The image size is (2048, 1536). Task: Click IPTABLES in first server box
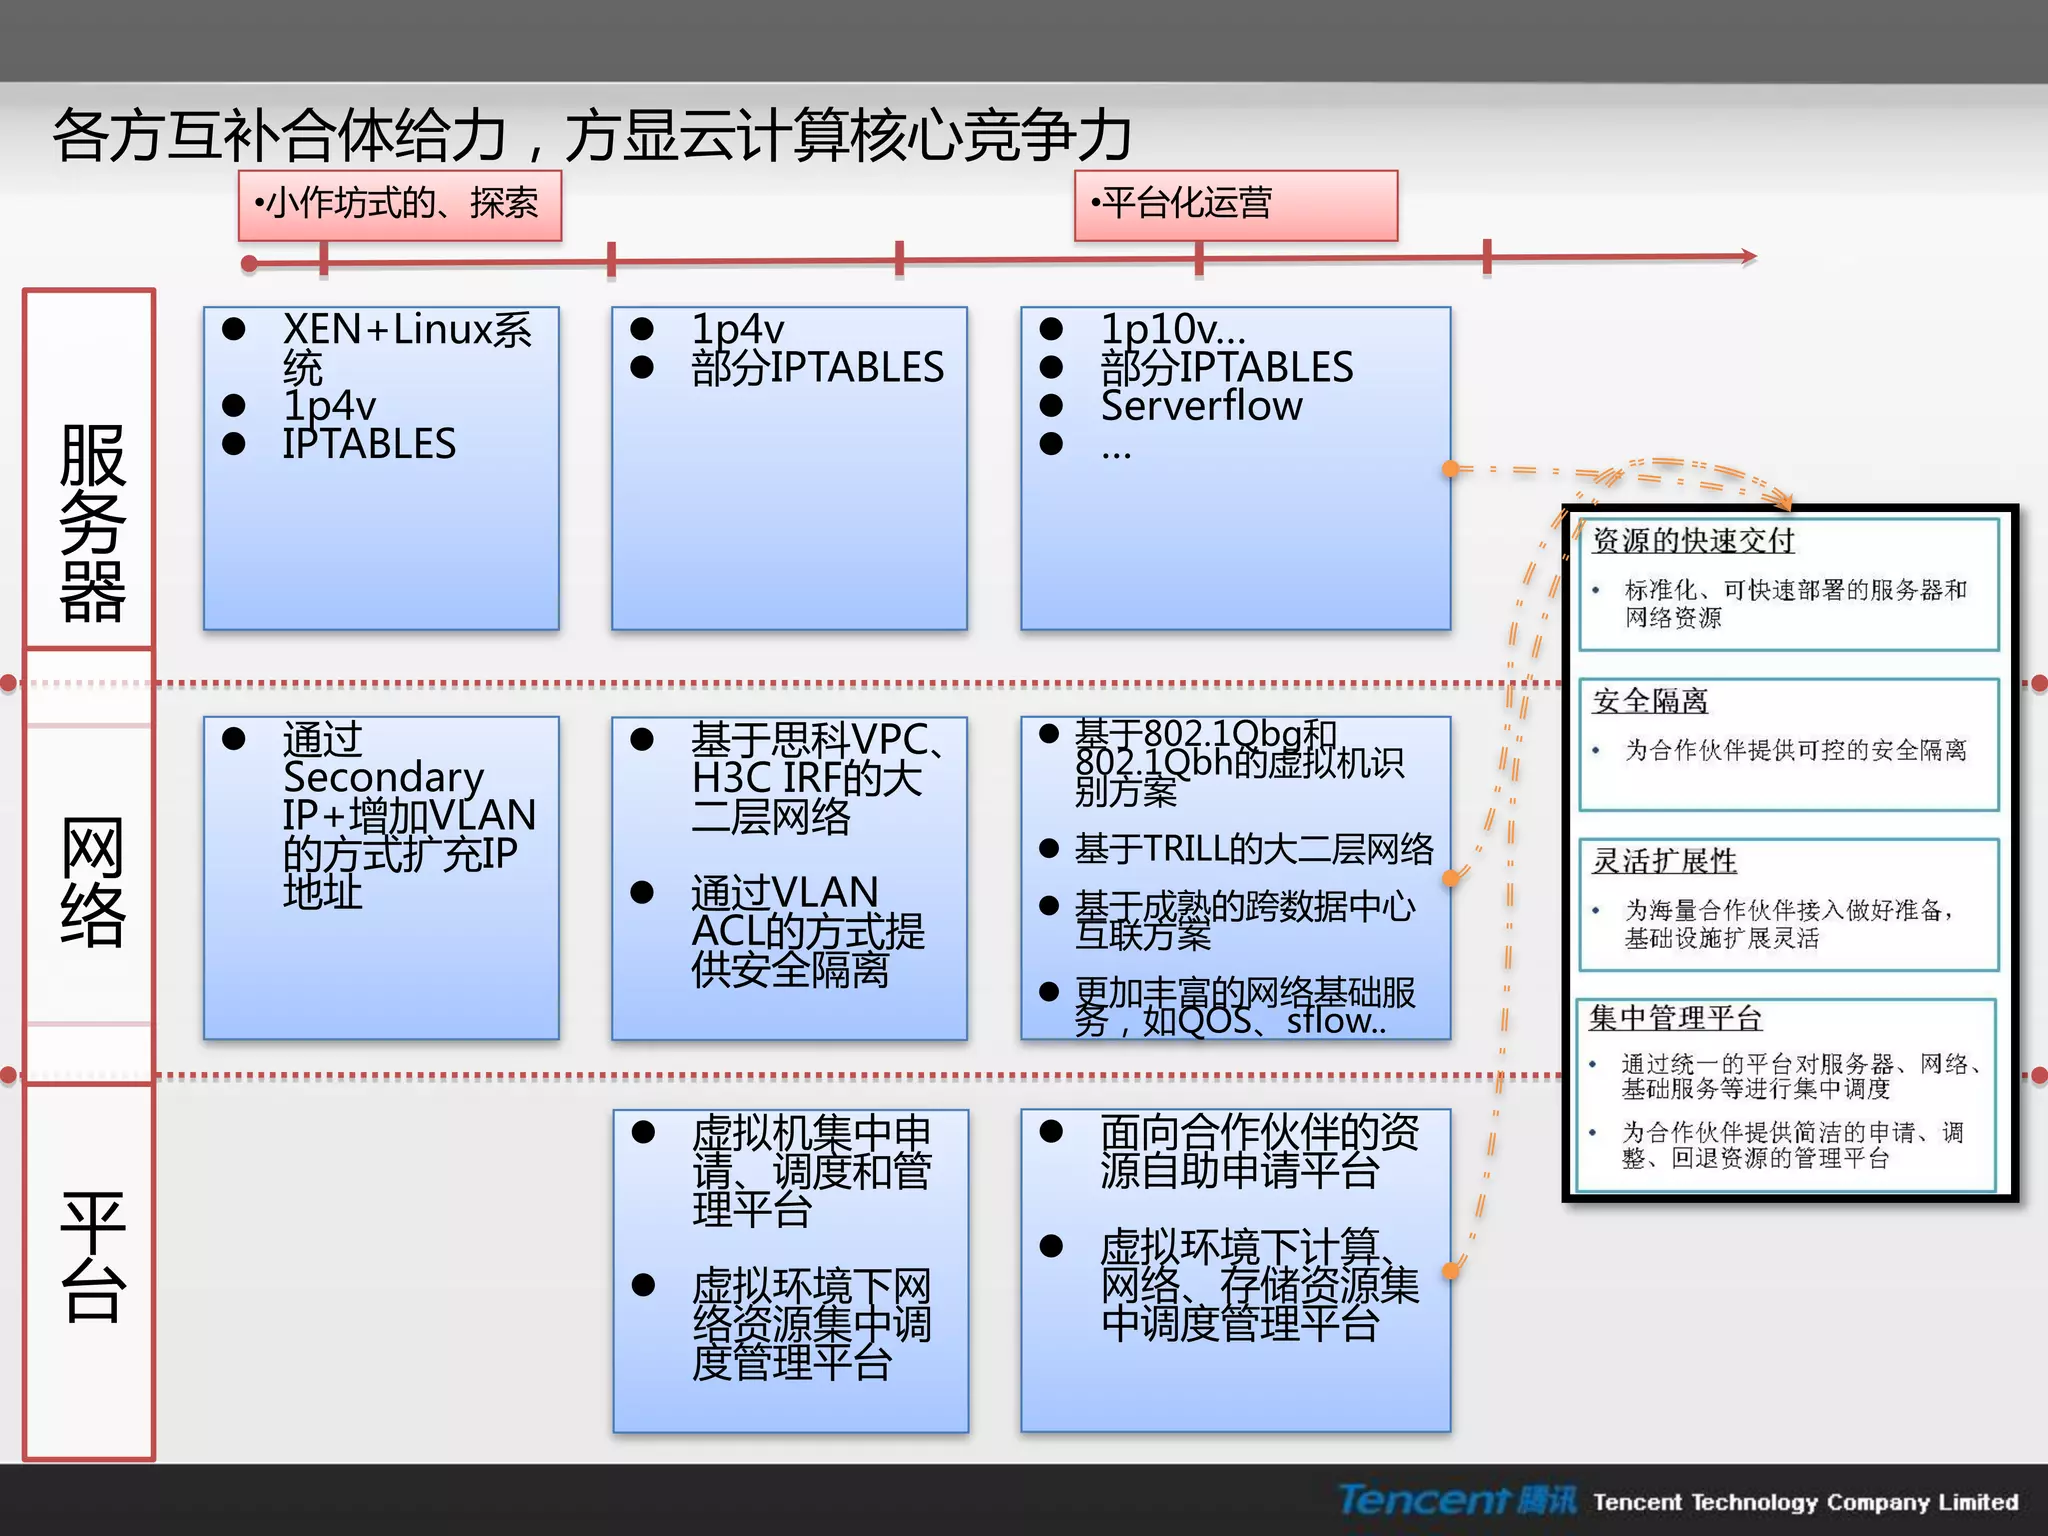[x=369, y=444]
